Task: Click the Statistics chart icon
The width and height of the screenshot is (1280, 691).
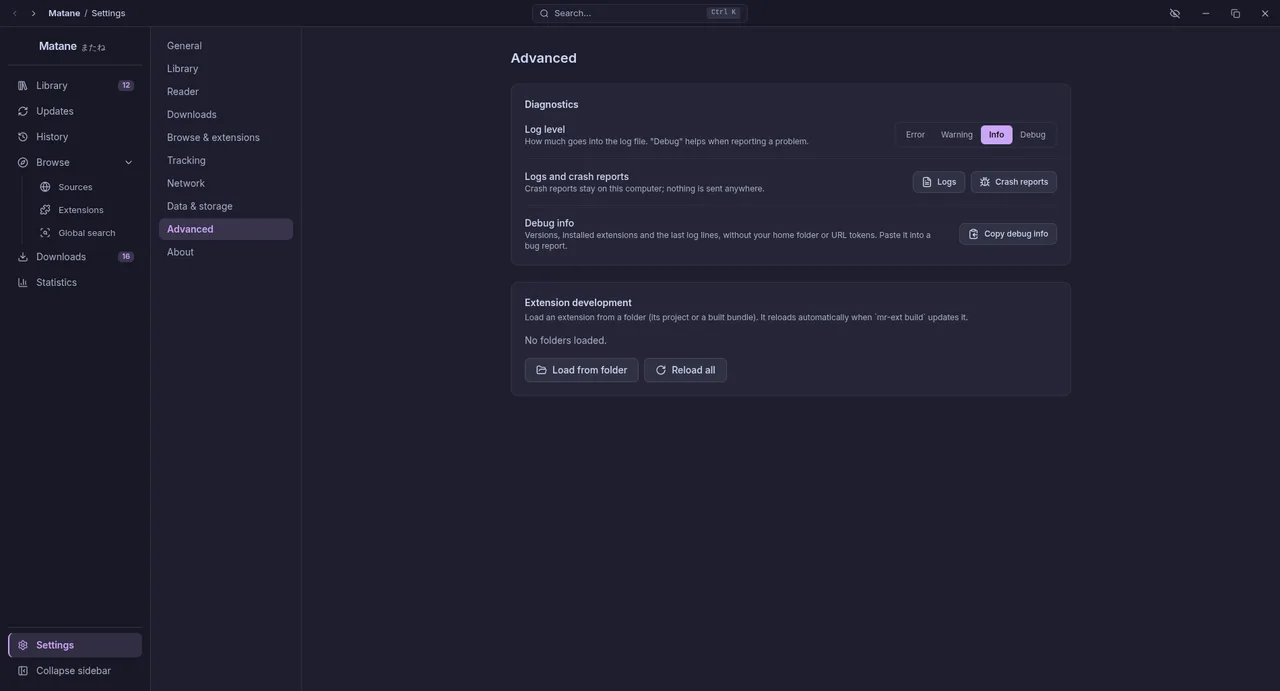Action: [x=23, y=283]
